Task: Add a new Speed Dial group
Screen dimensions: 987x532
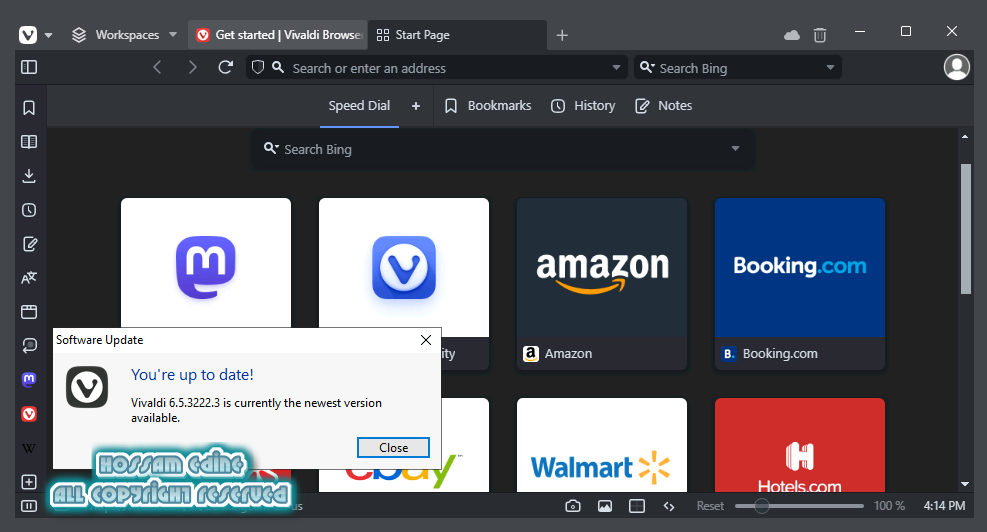Action: (x=415, y=106)
